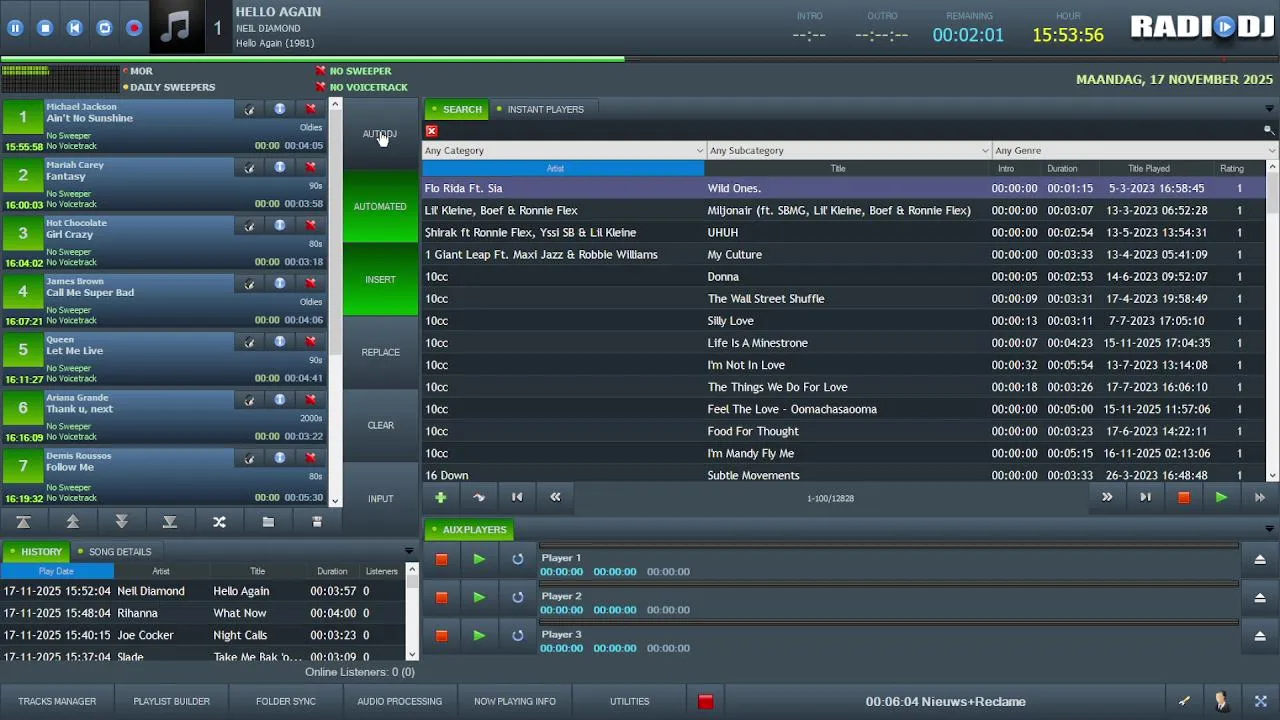Pre-listen Hot Chocolate Girl Crazy in headphones
Image resolution: width=1280 pixels, height=720 pixels.
tap(249, 225)
